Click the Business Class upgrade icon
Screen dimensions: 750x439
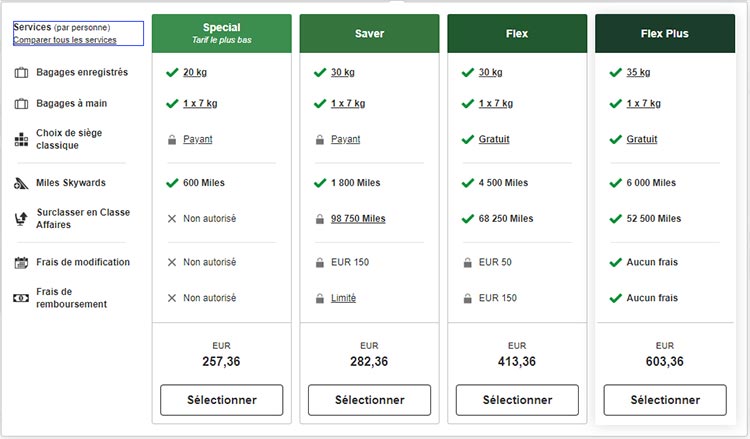click(22, 218)
